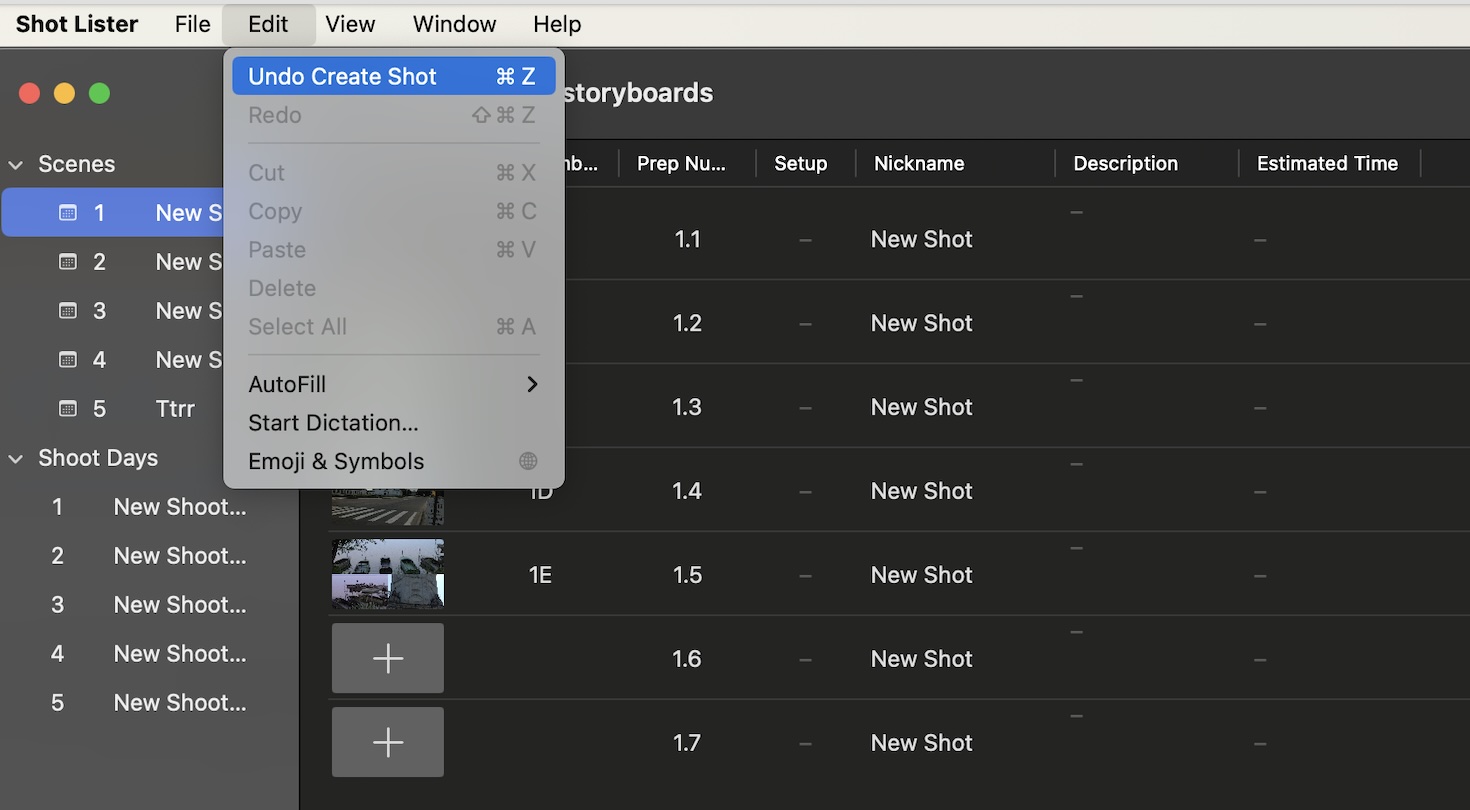
Task: Click New Shot nickname in row 1.7
Action: click(921, 743)
